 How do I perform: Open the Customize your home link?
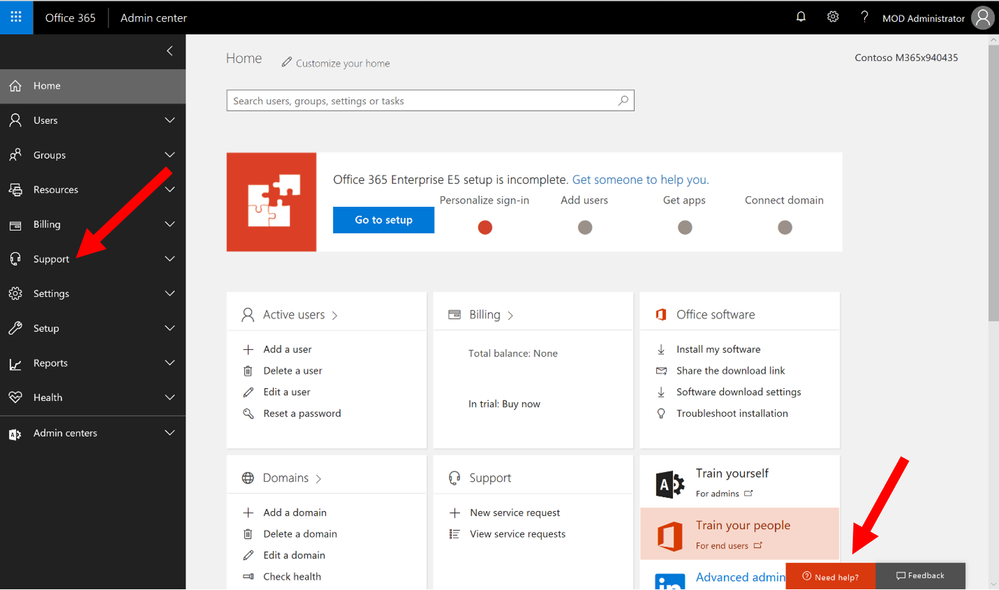(x=343, y=63)
